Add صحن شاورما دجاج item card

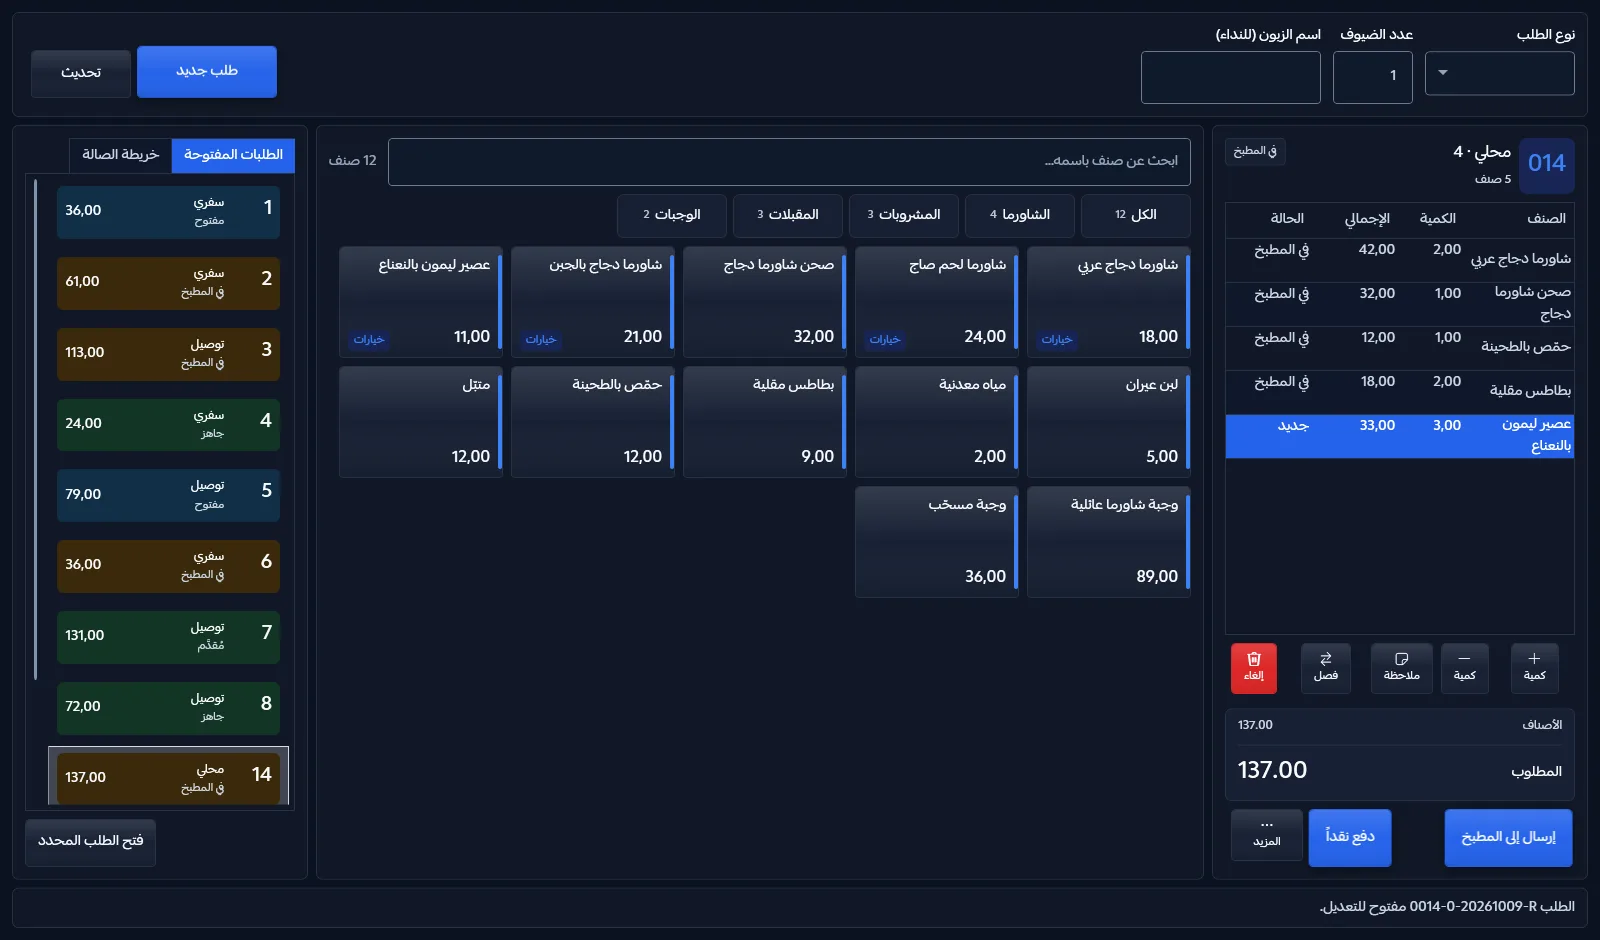[x=765, y=302]
